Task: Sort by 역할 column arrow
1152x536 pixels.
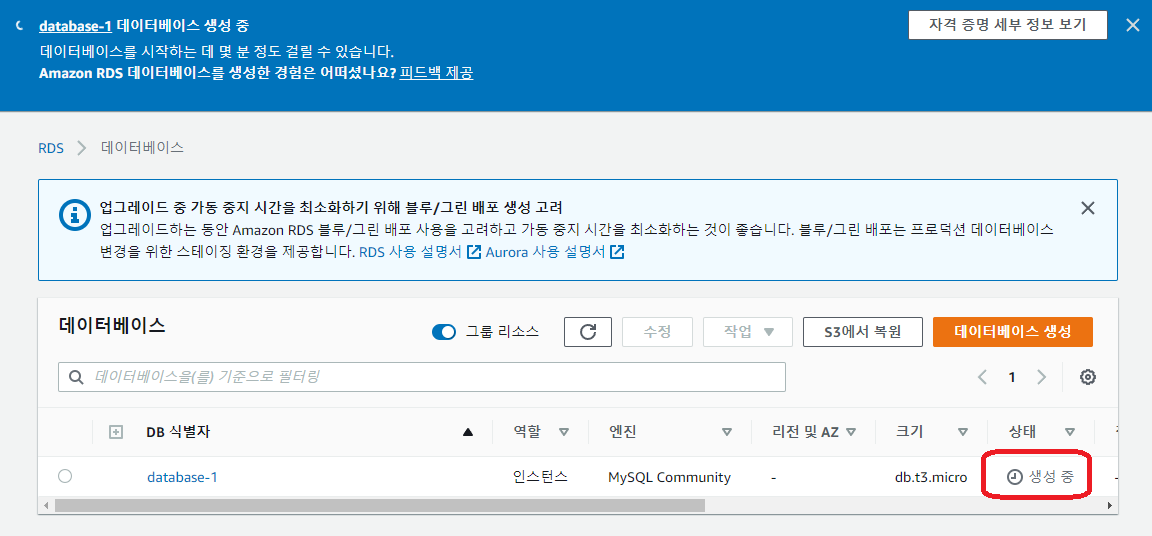Action: [x=564, y=432]
